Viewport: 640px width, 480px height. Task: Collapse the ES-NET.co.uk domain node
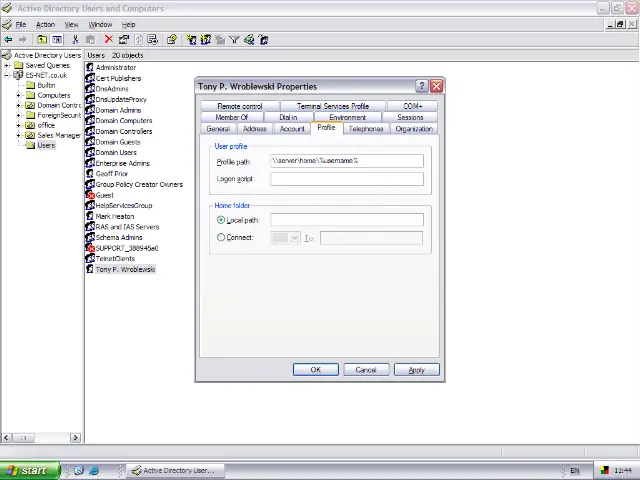(x=7, y=75)
